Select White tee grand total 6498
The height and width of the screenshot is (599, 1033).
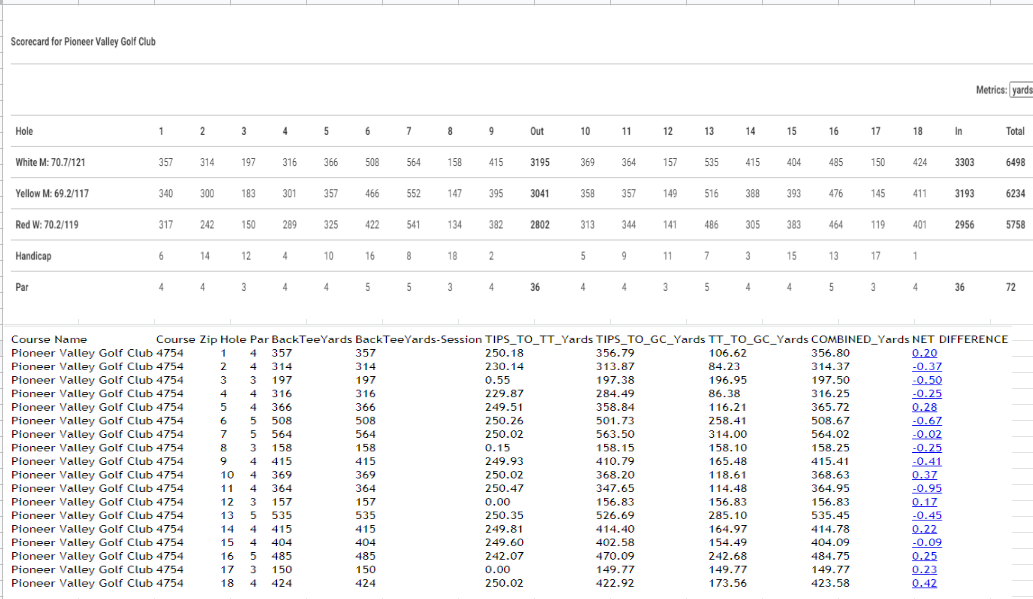coord(1015,162)
